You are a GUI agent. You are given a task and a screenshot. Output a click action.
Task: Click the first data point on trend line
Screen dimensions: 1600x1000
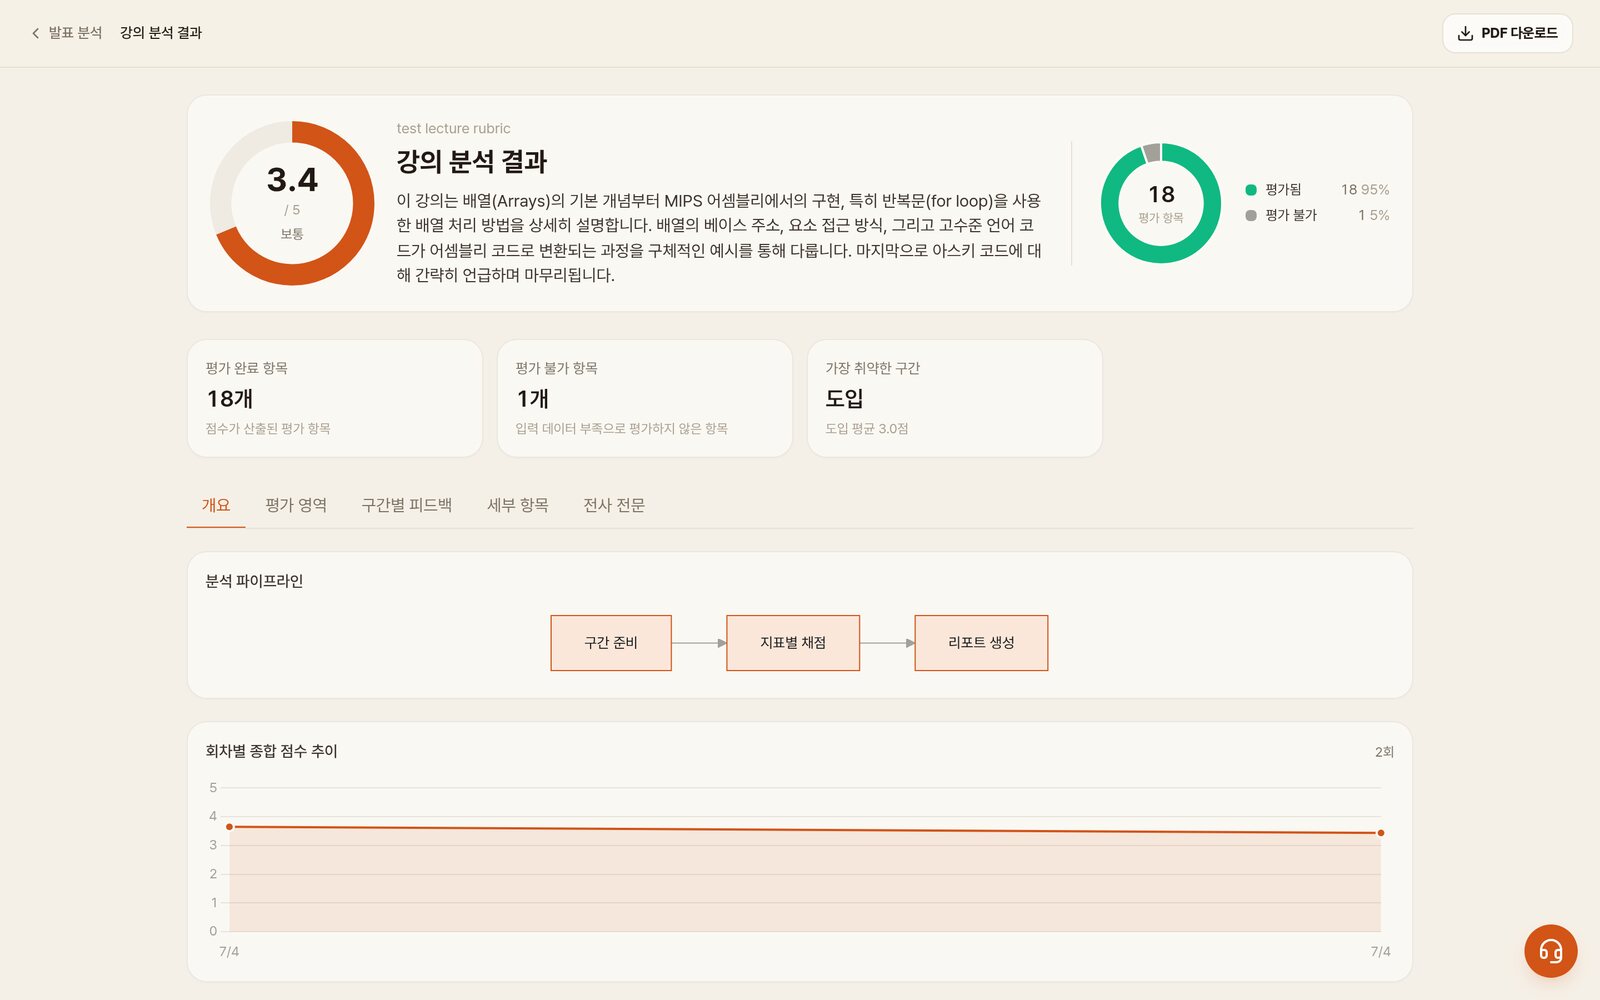coord(230,827)
